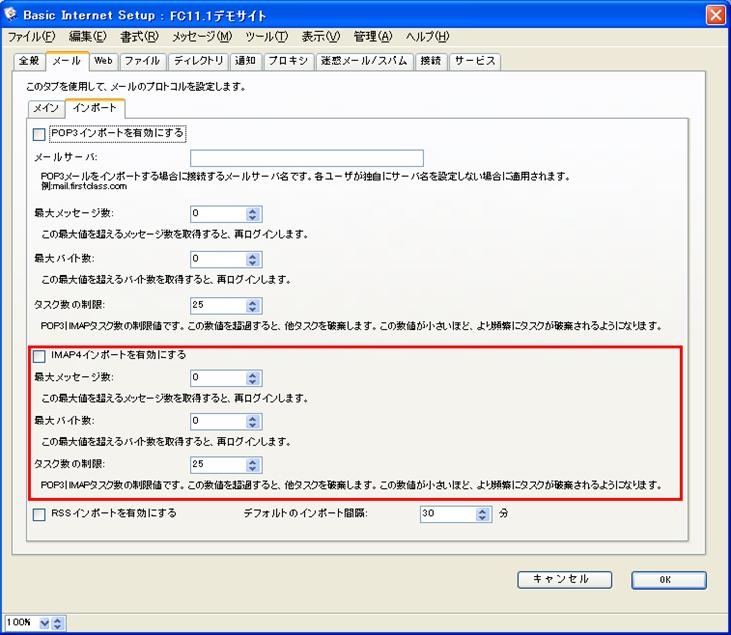Close the Basic Internet Setup window
The image size is (731, 635).
point(715,15)
